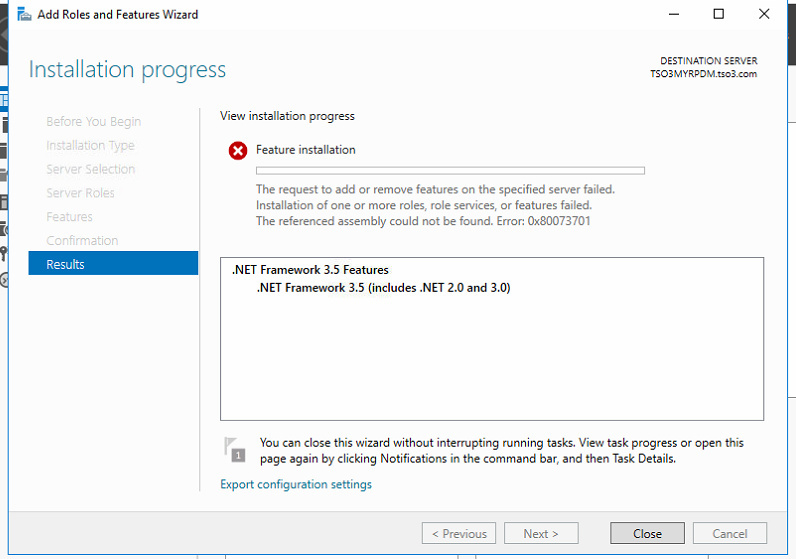
Task: Select the Confirmation step
Action: (82, 240)
